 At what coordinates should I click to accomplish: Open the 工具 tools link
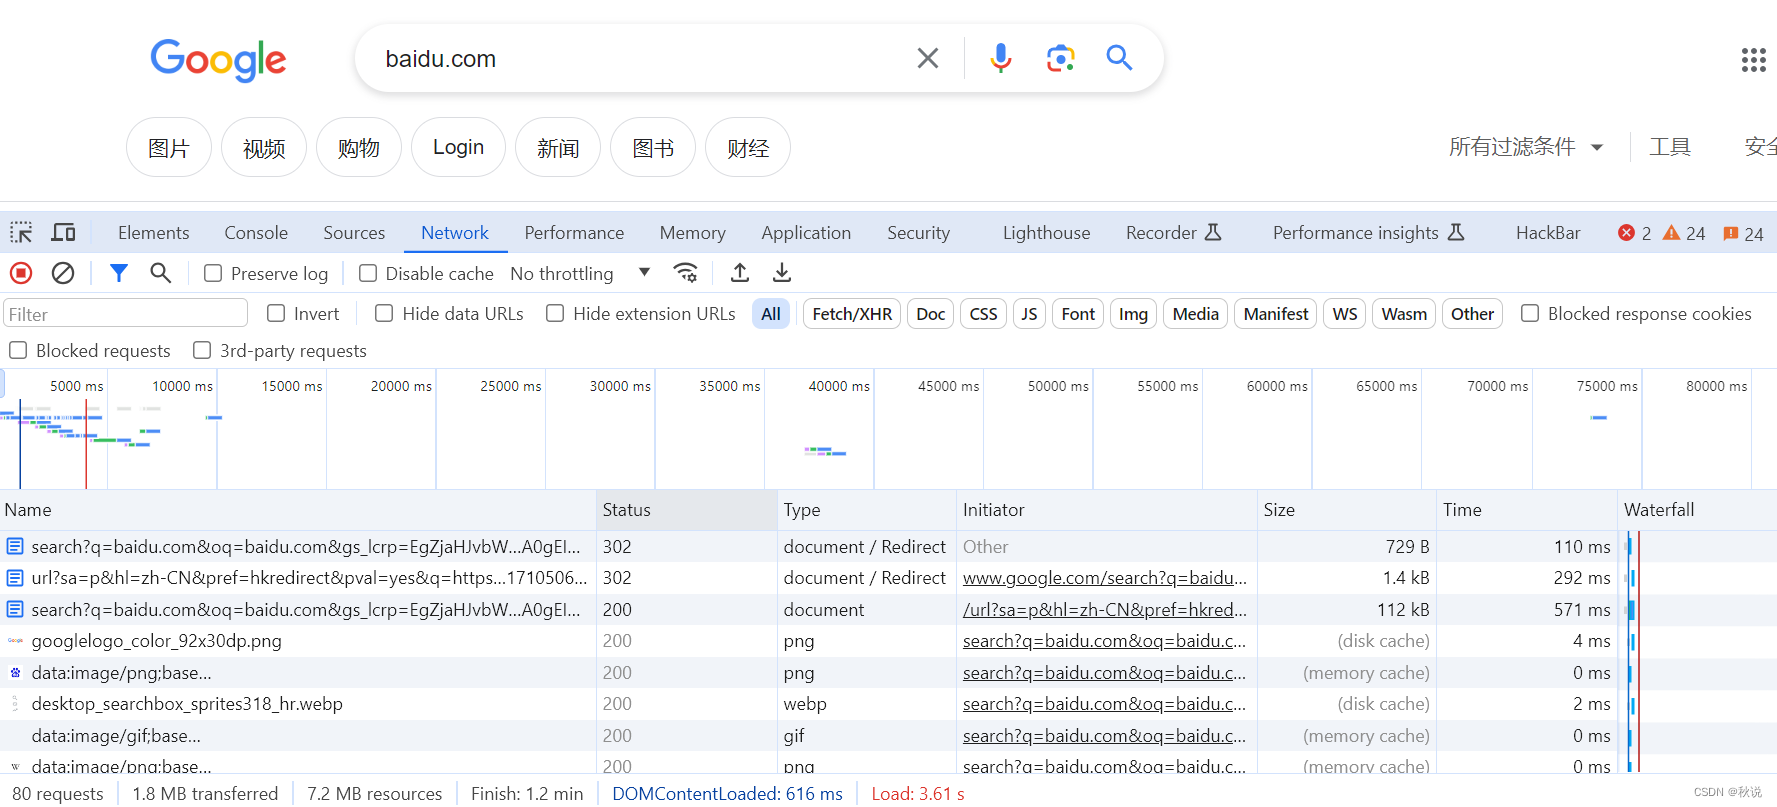[1669, 147]
